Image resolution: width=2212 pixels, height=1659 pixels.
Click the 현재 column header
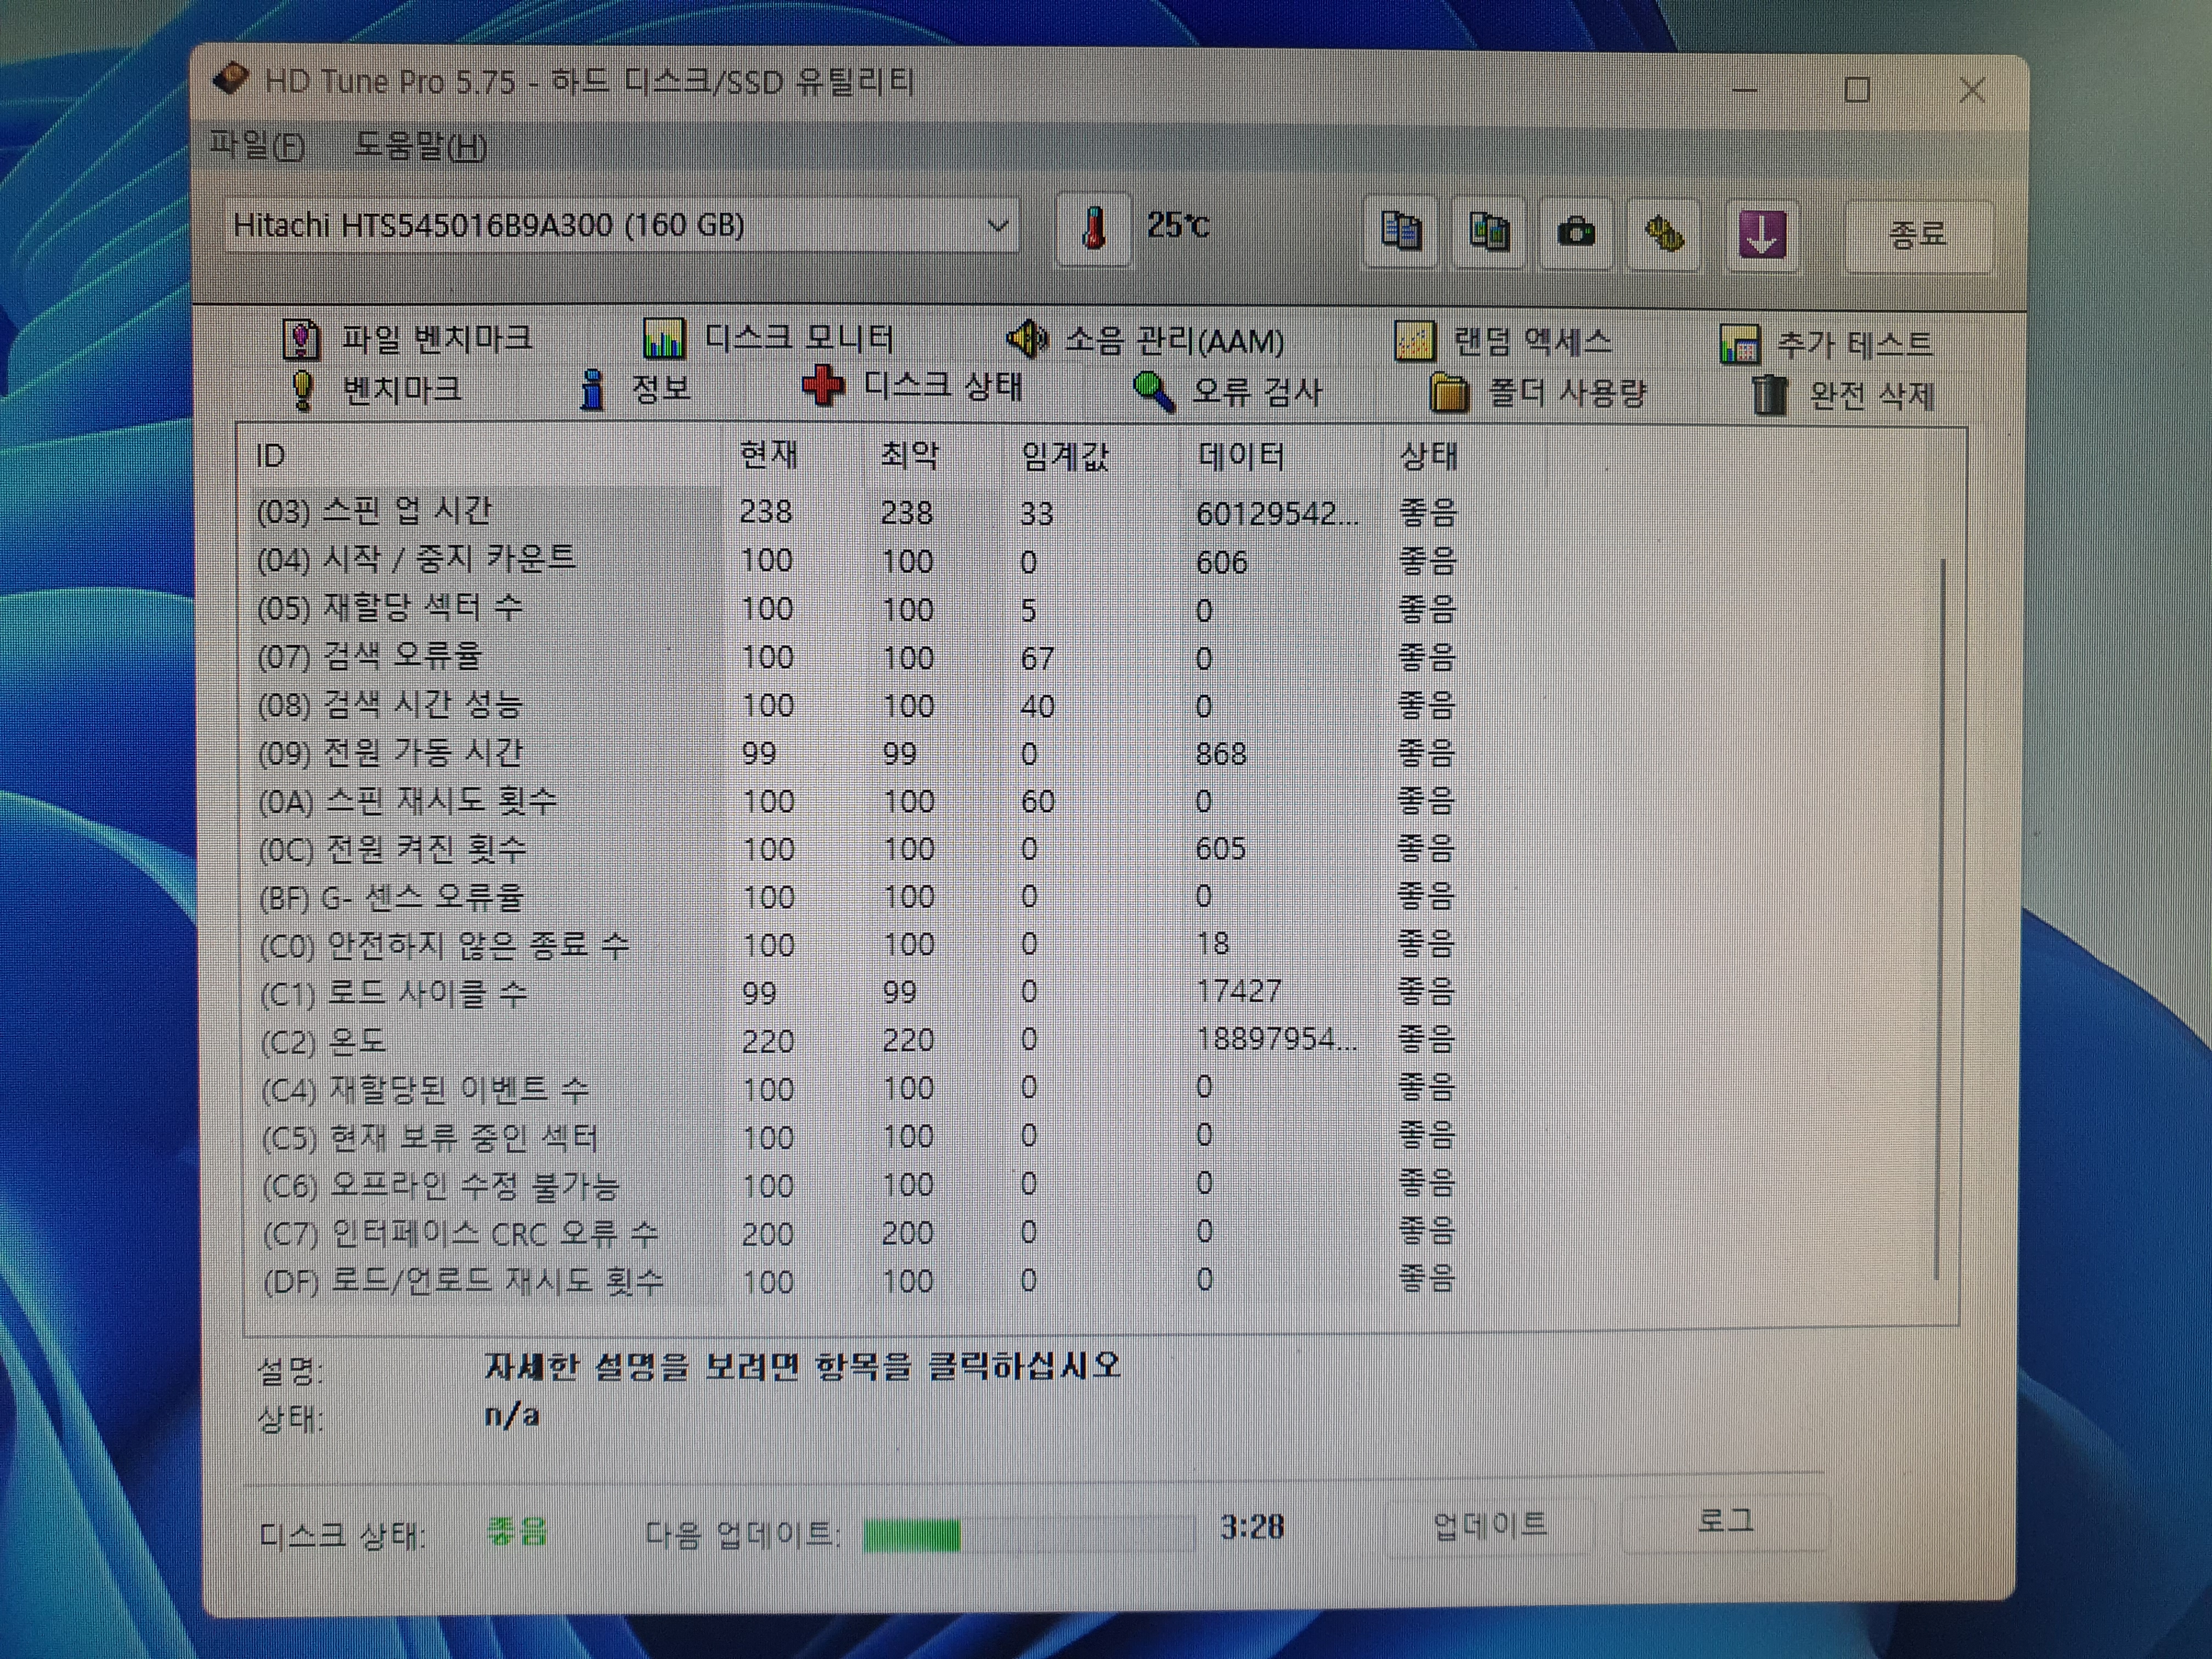[x=769, y=455]
